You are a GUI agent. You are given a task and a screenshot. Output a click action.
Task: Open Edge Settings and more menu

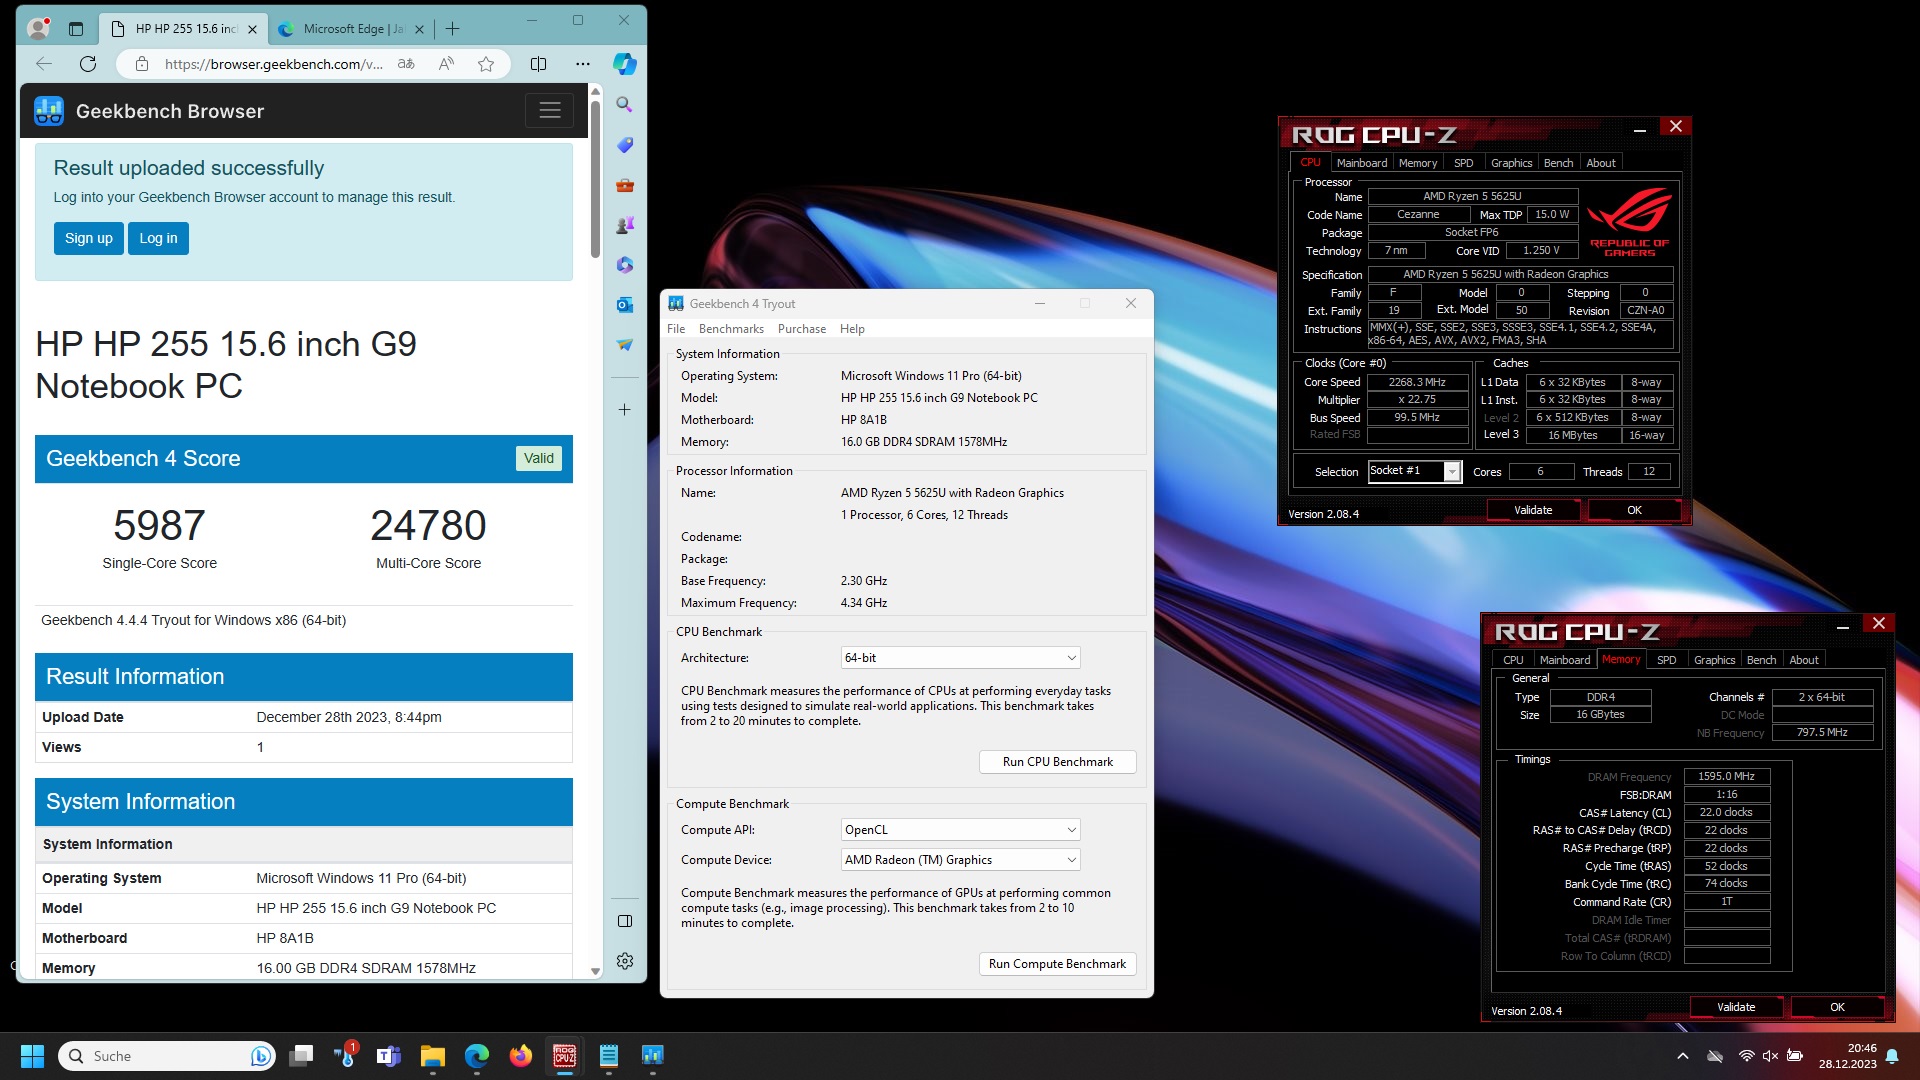tap(583, 64)
